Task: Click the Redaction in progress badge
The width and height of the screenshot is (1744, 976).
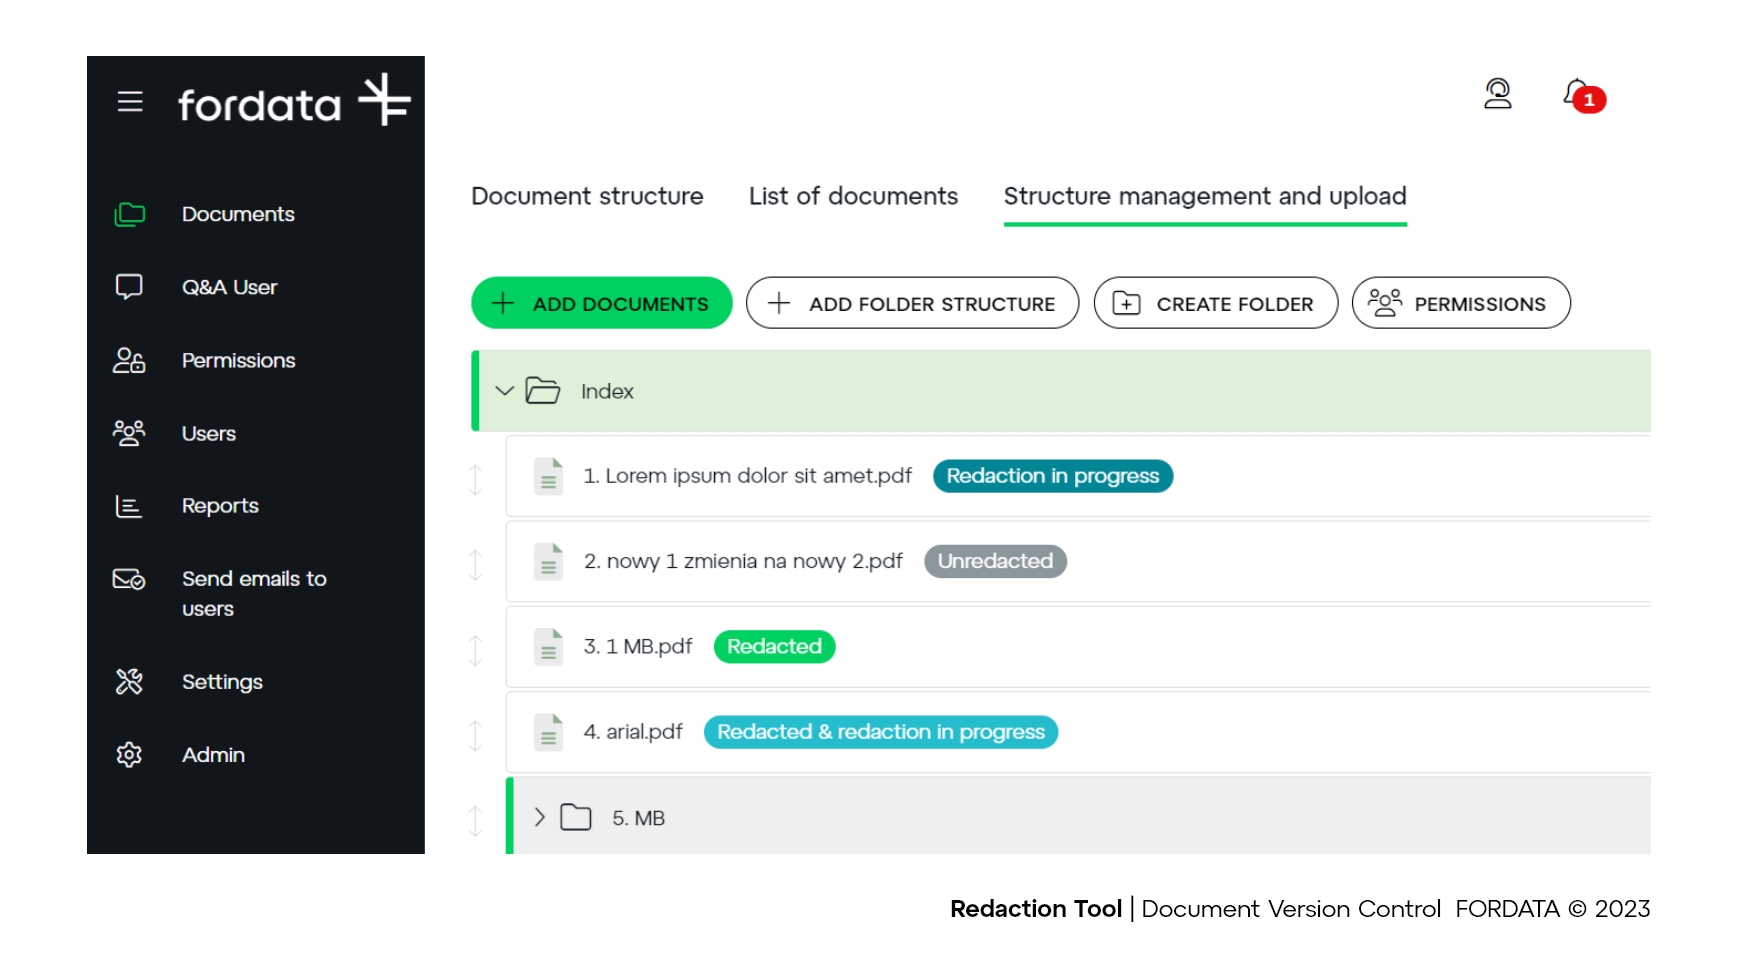Action: tap(1053, 476)
